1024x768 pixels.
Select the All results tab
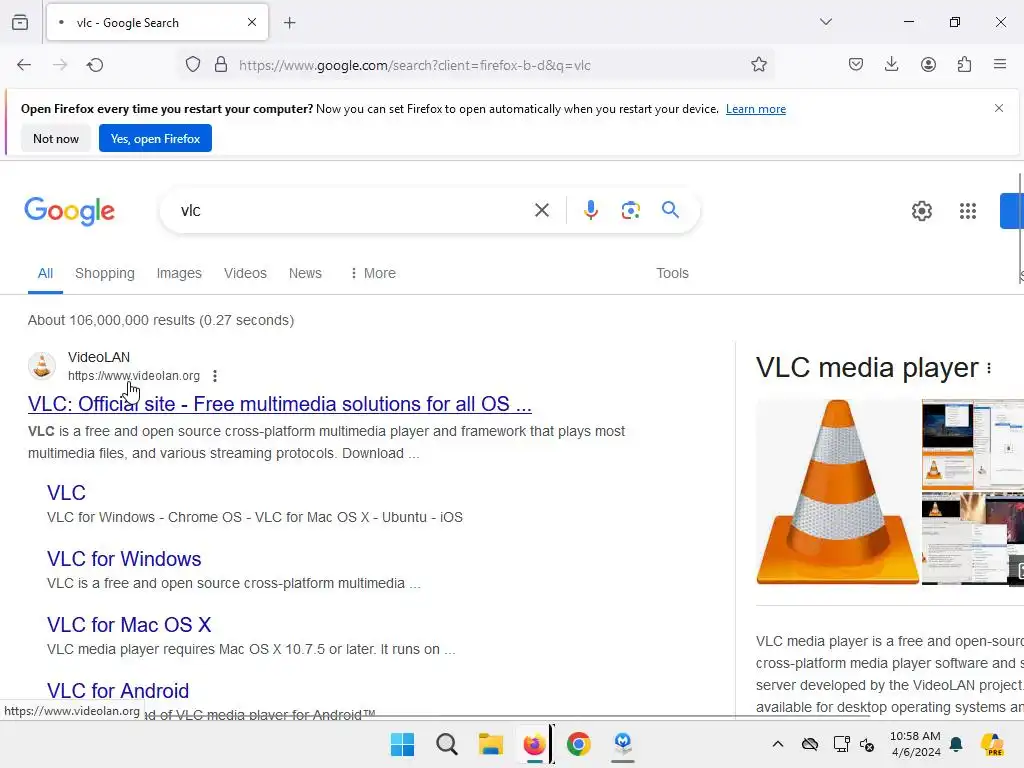45,273
